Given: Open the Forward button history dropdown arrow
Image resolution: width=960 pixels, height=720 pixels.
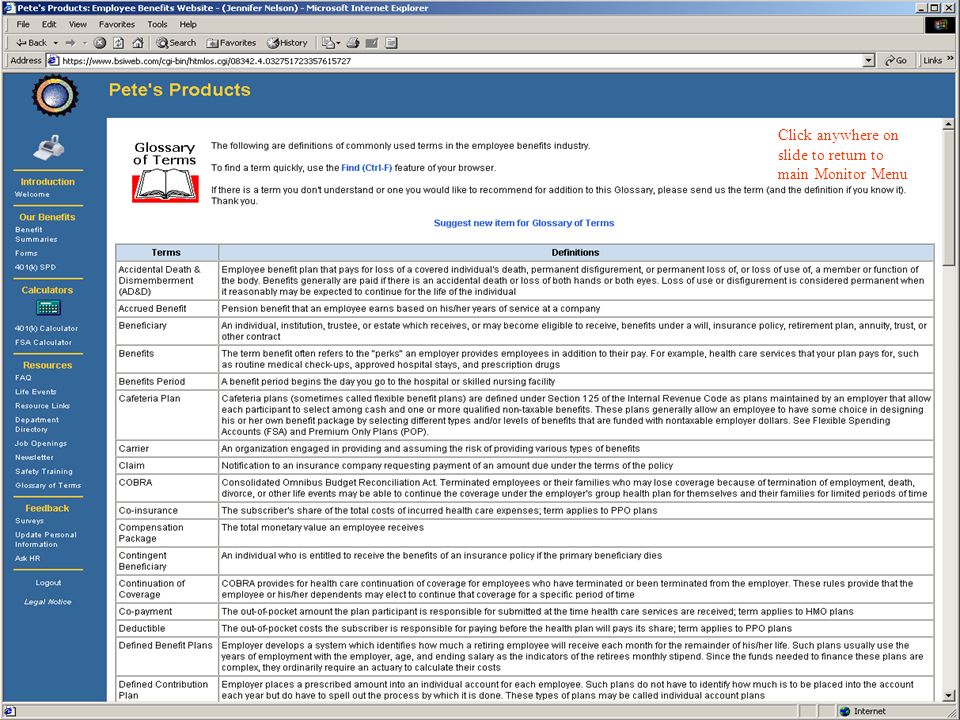Looking at the screenshot, I should [x=84, y=43].
